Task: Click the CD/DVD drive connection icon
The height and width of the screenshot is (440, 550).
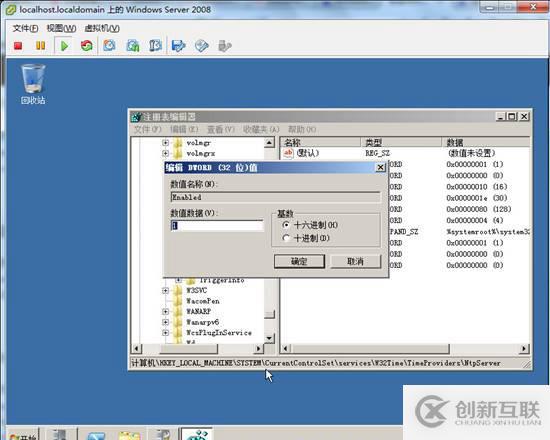Action: click(201, 46)
